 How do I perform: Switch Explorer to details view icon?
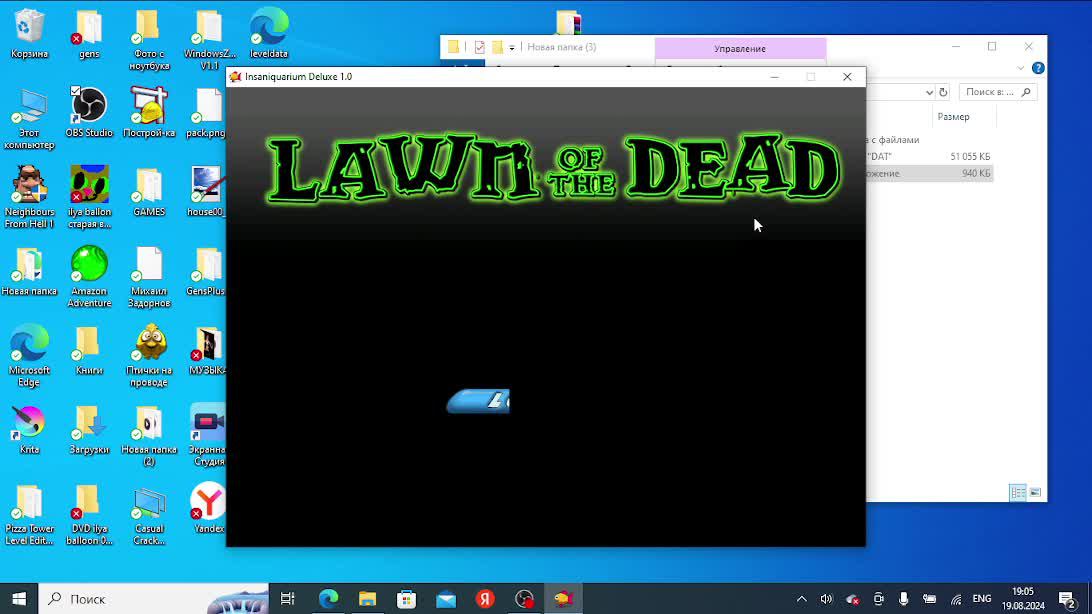[x=1018, y=492]
